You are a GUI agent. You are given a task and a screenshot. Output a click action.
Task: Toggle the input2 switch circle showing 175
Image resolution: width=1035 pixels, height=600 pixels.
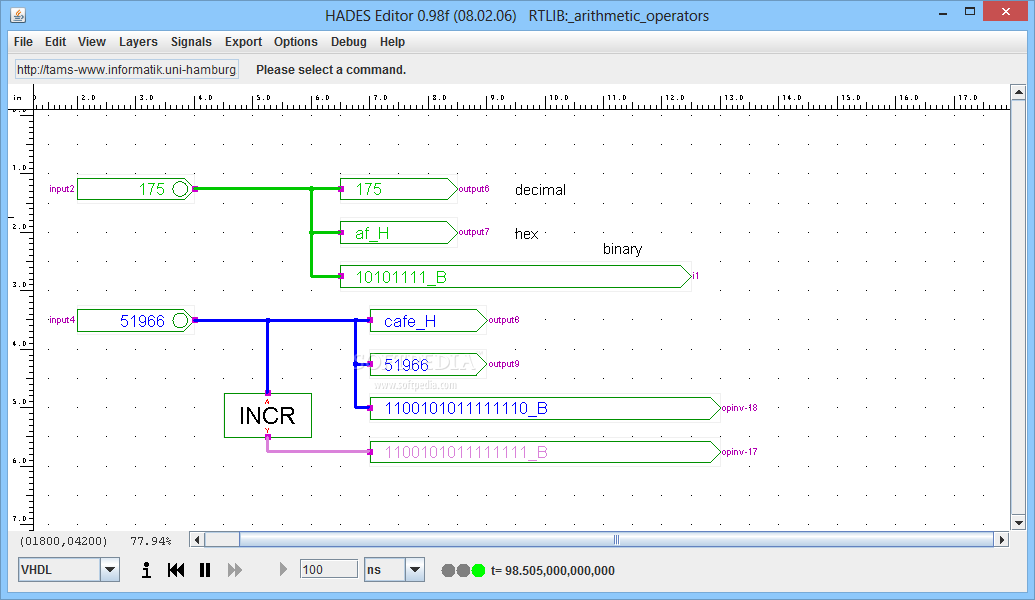[180, 189]
